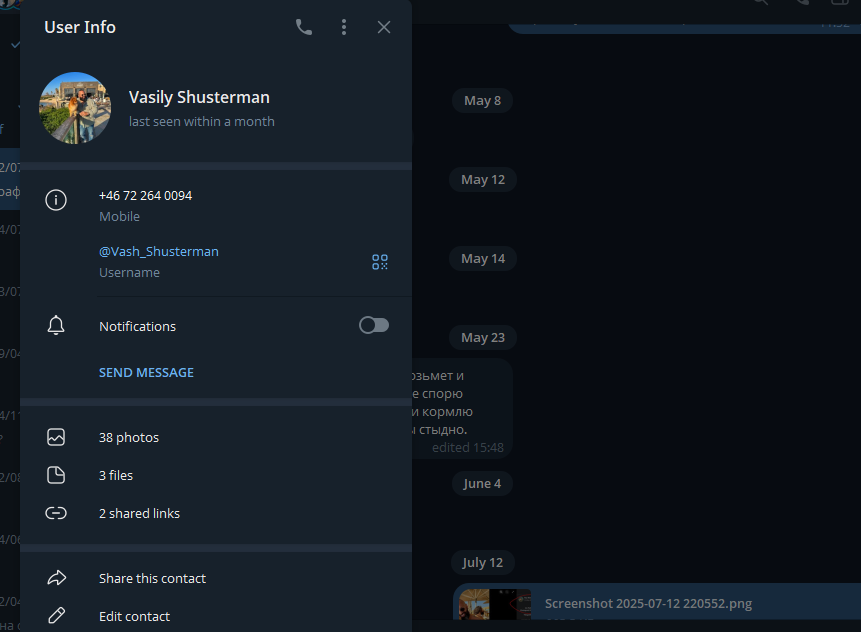Click the pencil edit icon

pyautogui.click(x=57, y=616)
